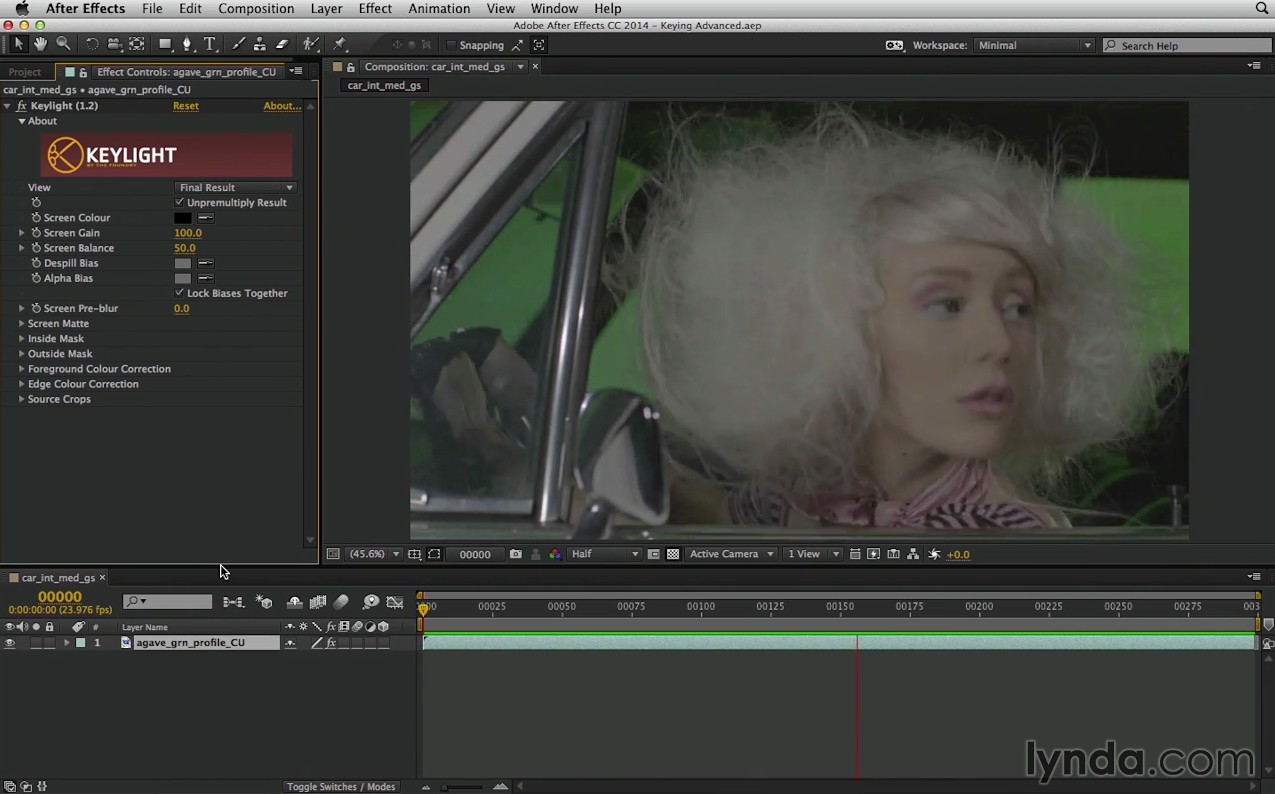Click Reset for the Keylight effect
Screen dimensions: 1275x794
(185, 106)
